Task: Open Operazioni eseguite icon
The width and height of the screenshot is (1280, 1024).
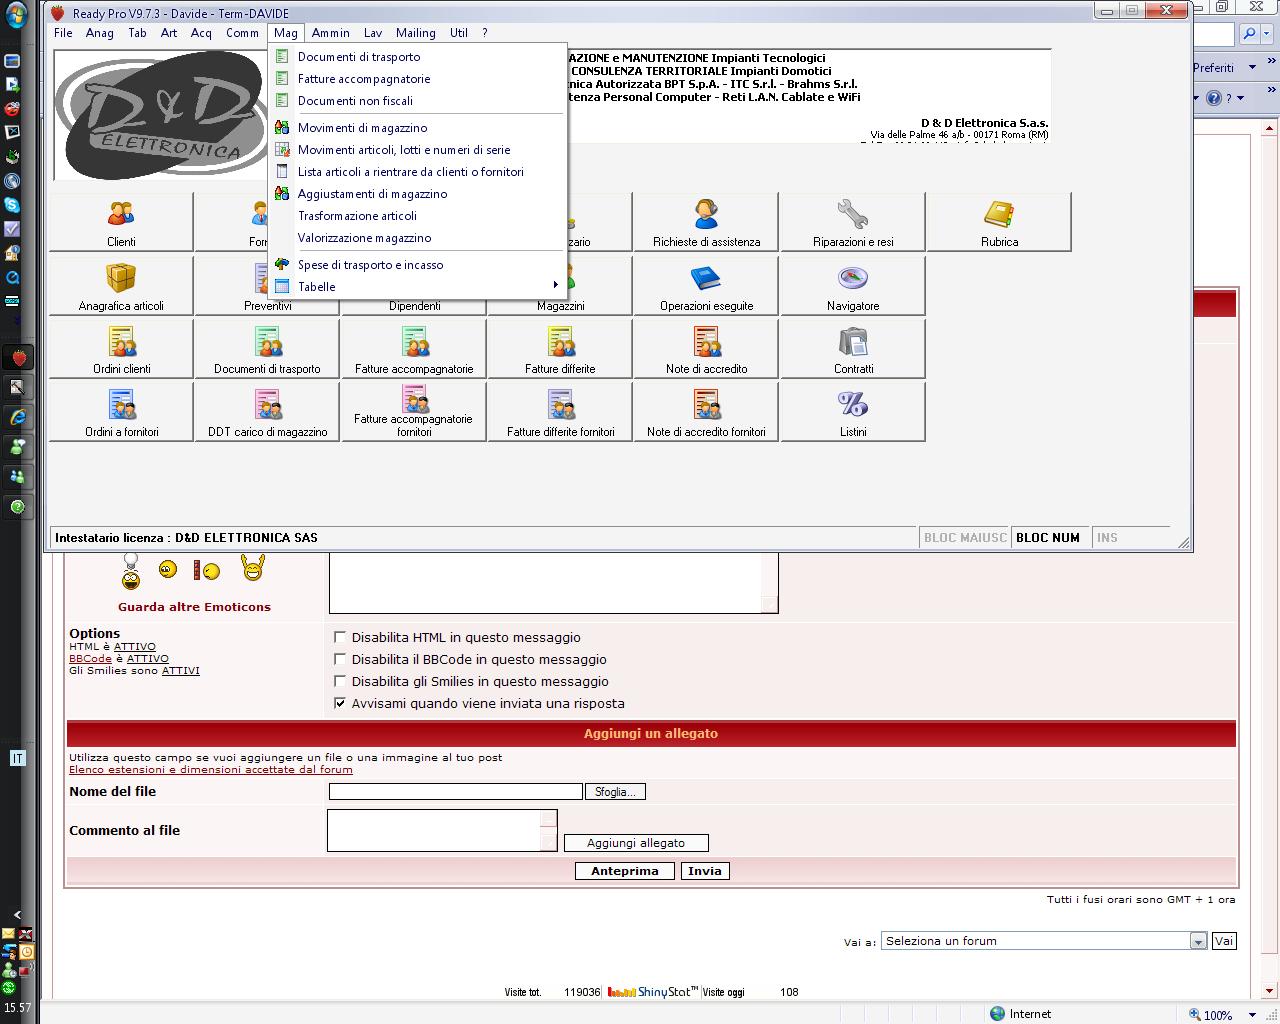Action: pyautogui.click(x=706, y=286)
